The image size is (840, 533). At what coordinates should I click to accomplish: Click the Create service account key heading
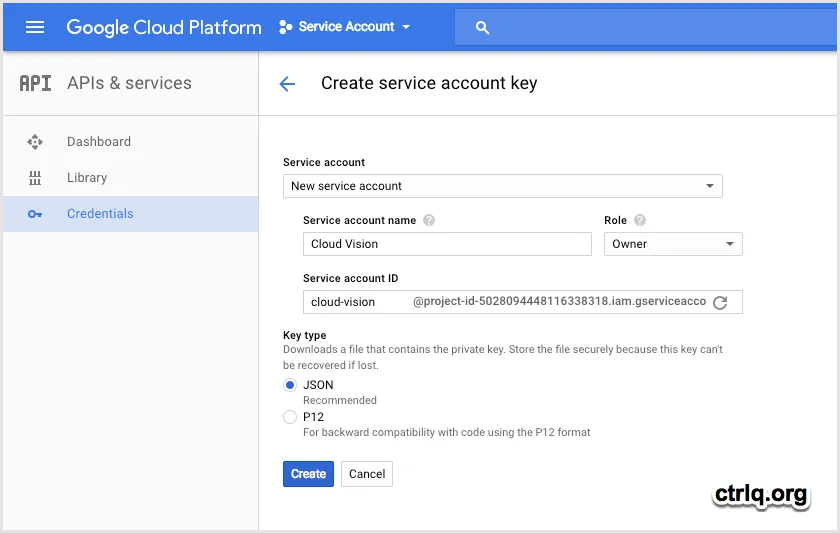point(429,84)
